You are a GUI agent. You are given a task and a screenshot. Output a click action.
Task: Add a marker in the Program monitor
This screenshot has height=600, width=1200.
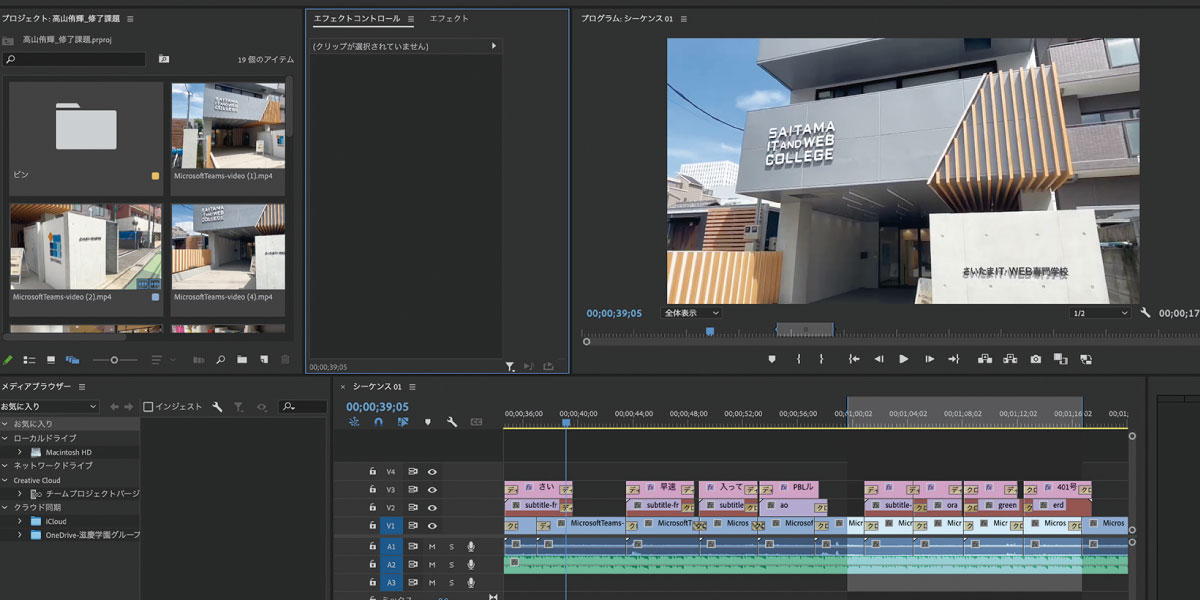(x=772, y=359)
